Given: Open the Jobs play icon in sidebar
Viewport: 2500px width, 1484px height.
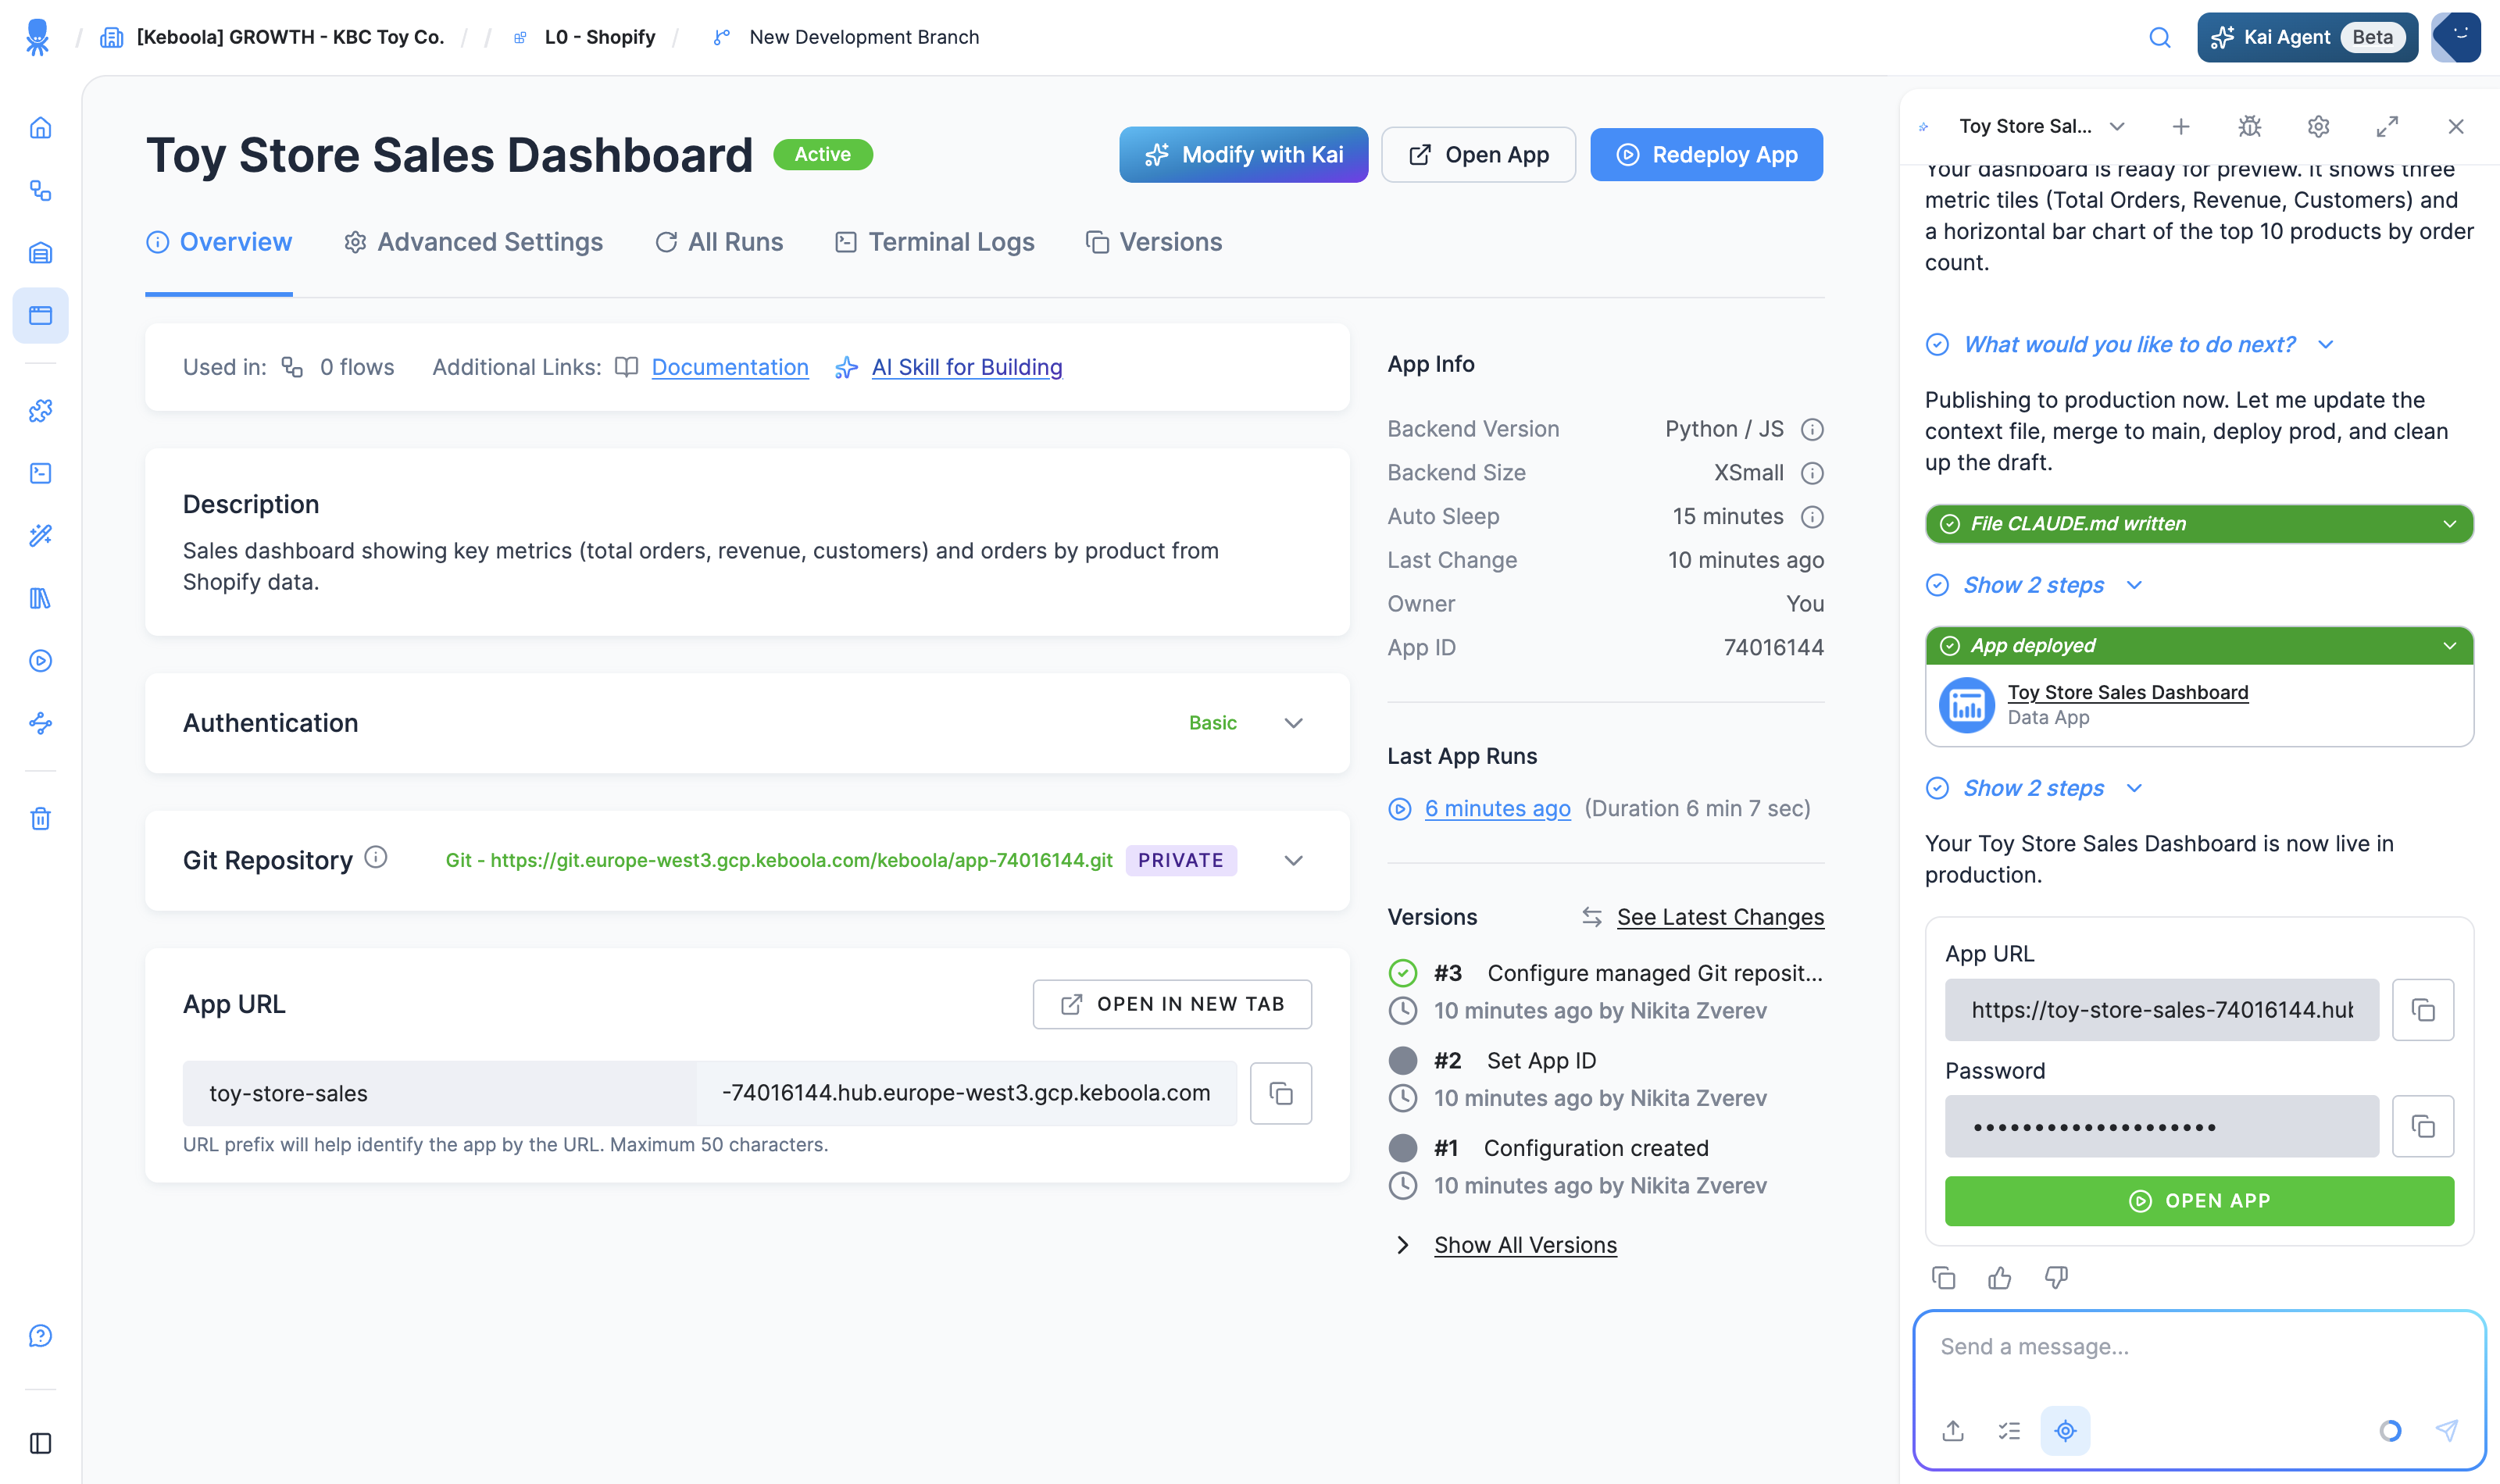Looking at the screenshot, I should [x=40, y=661].
